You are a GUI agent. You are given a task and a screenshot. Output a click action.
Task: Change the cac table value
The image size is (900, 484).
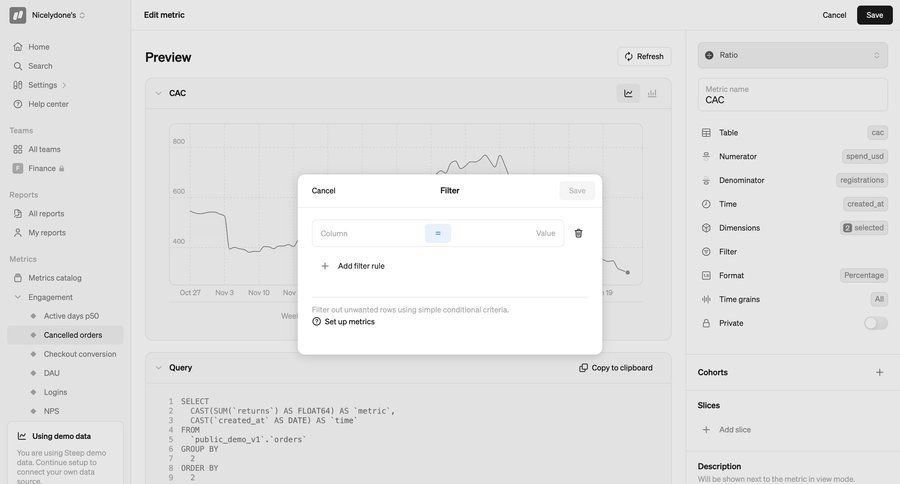click(877, 133)
